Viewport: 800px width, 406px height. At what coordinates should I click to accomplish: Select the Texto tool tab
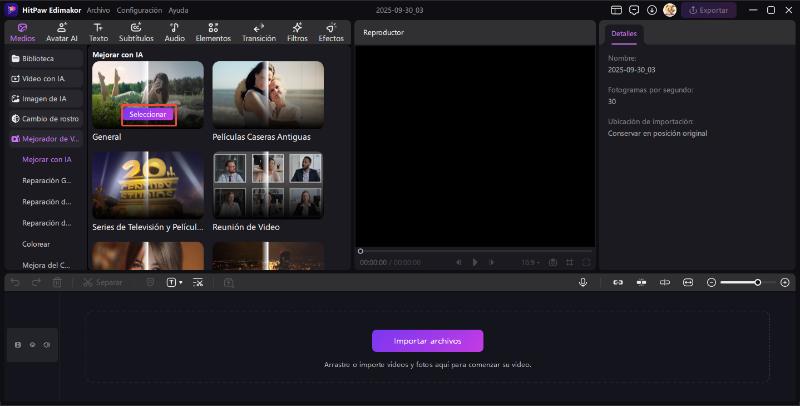[x=98, y=32]
